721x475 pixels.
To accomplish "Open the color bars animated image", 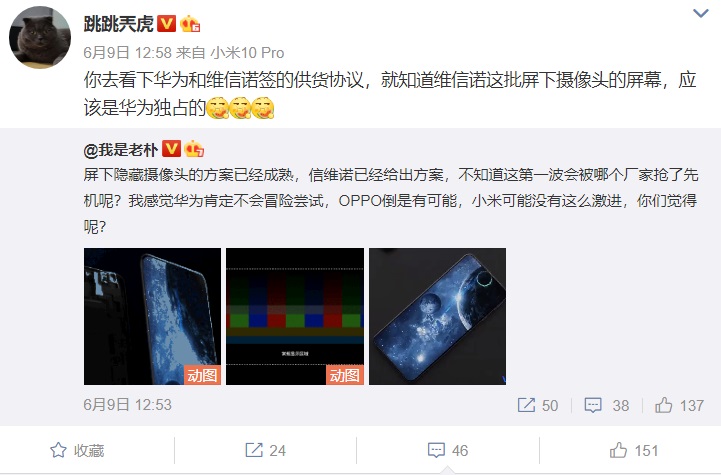I will (x=295, y=316).
